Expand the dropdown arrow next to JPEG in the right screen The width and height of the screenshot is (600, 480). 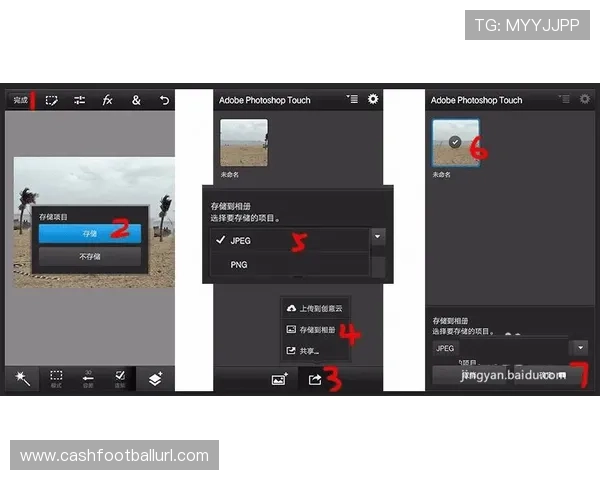[580, 348]
